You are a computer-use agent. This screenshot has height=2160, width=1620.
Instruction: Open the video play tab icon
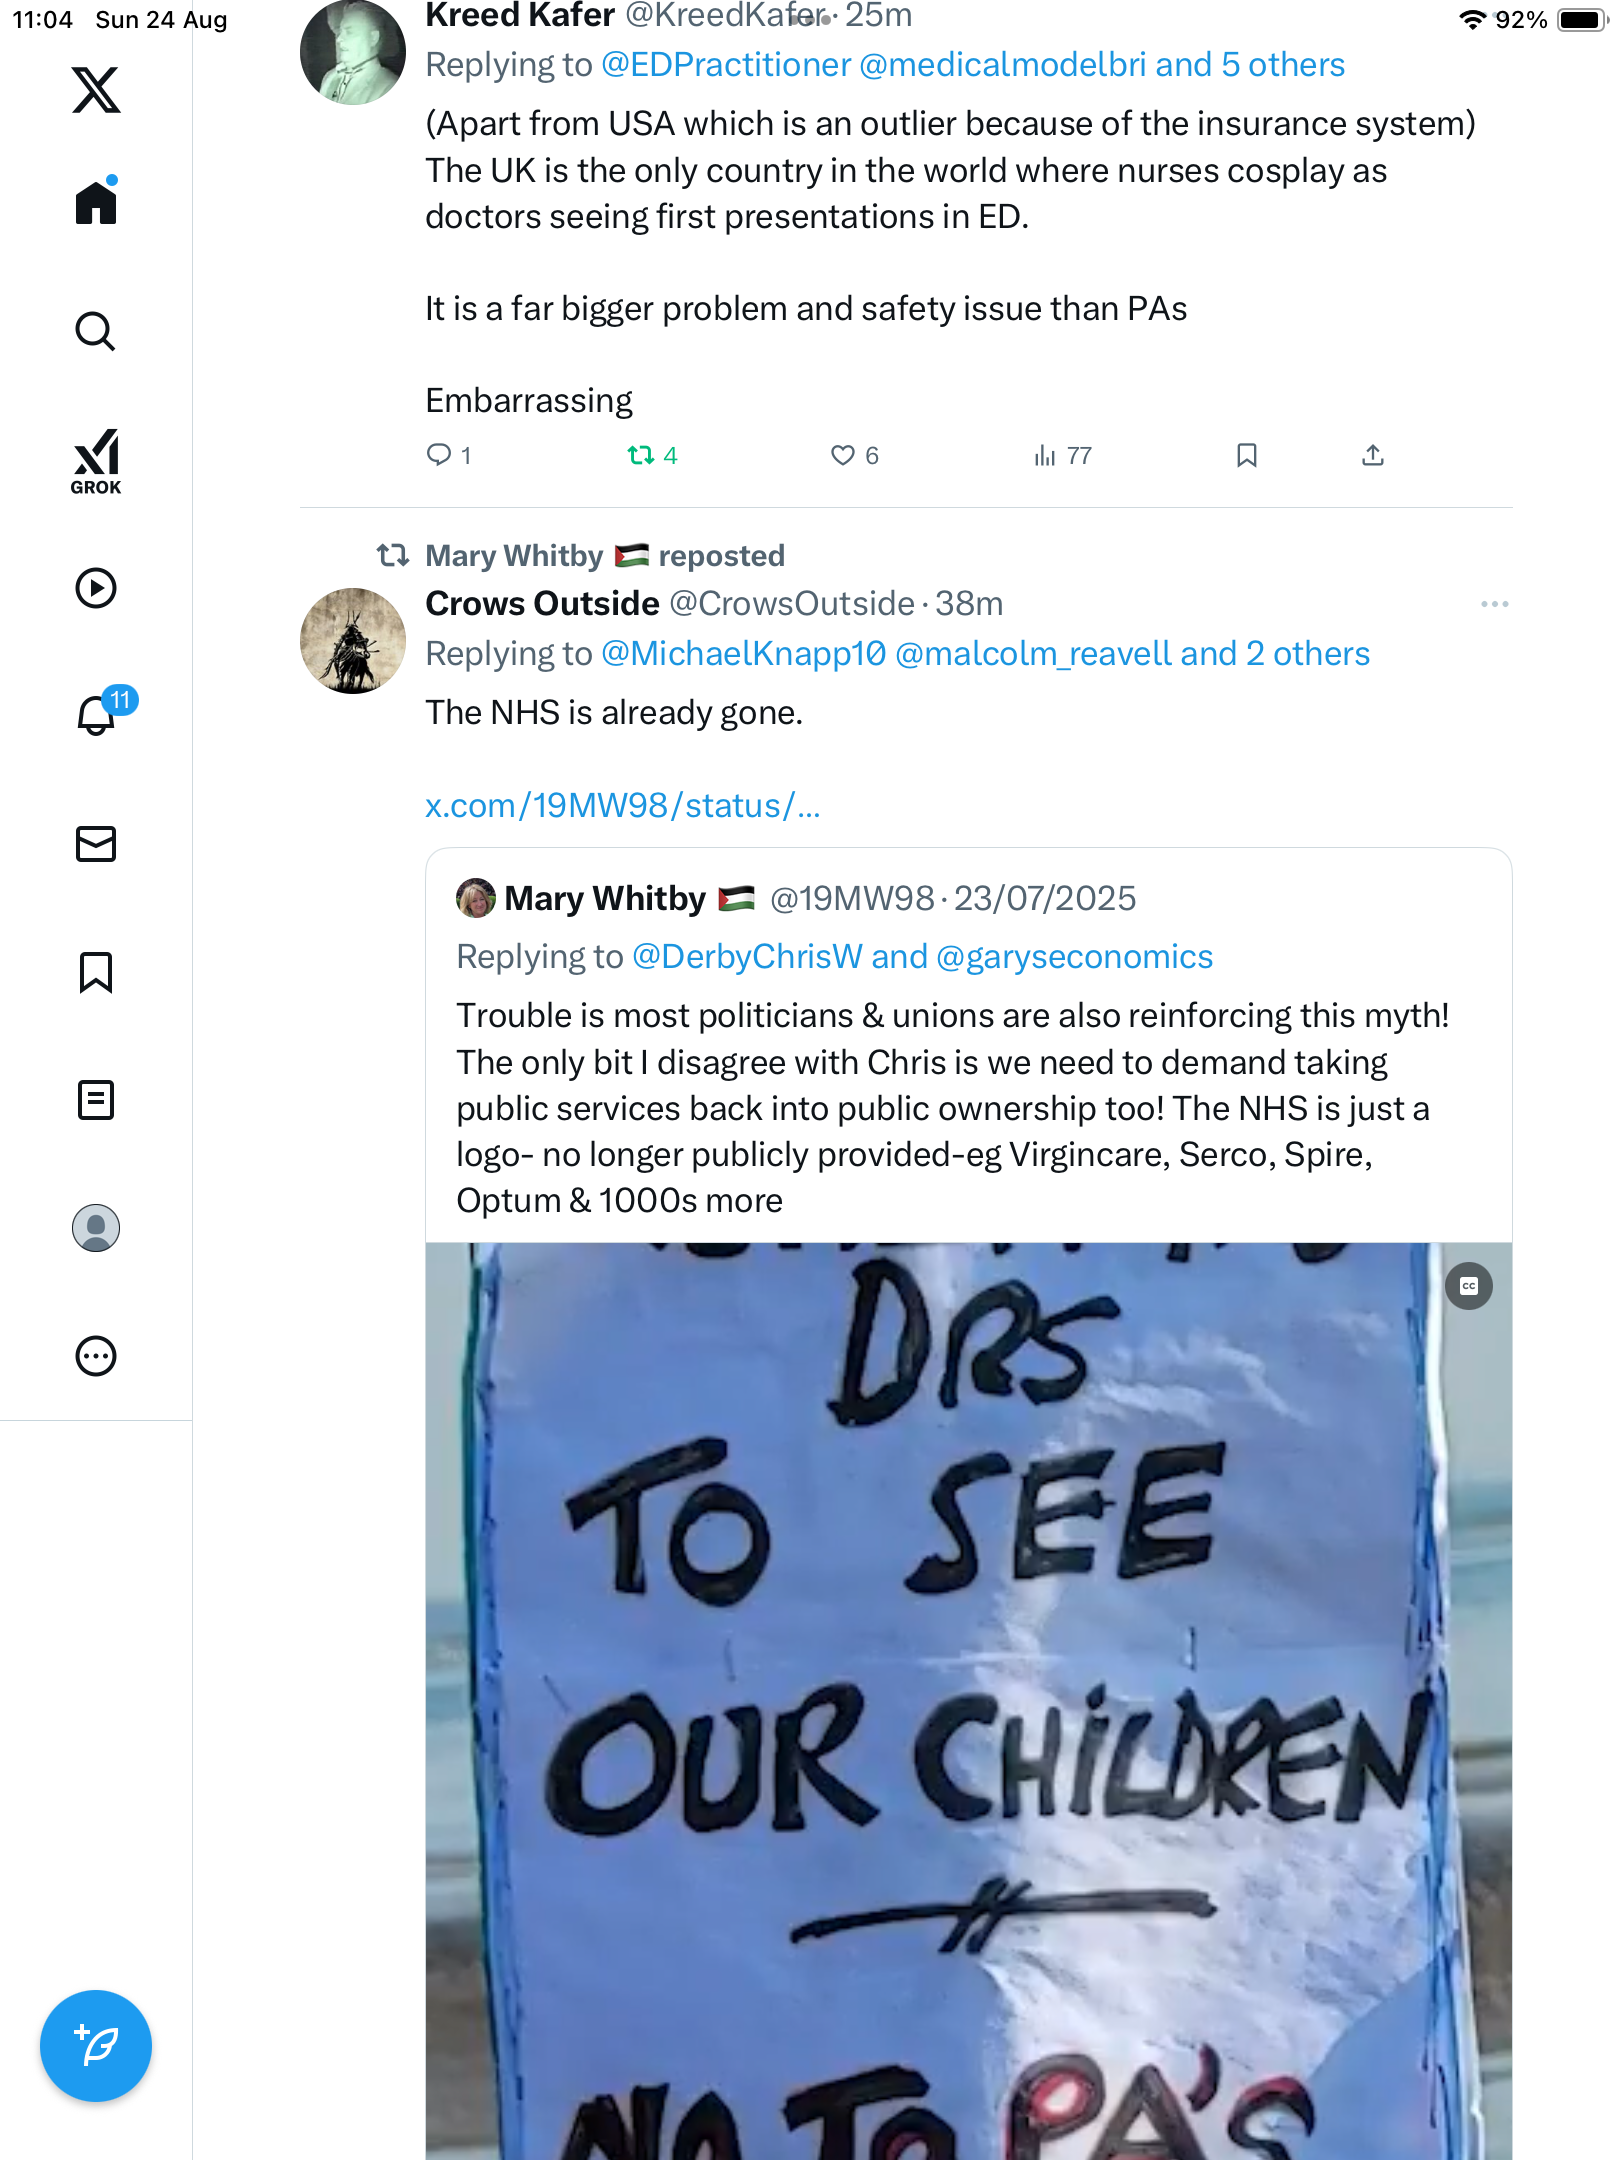coord(96,588)
